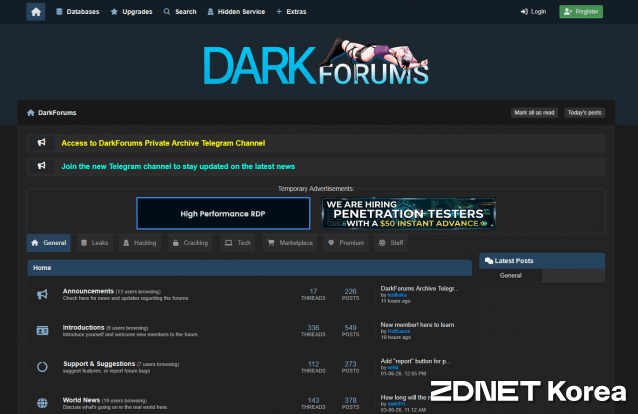
Task: Click the Penetration Testers hiring banner
Action: [x=409, y=214]
